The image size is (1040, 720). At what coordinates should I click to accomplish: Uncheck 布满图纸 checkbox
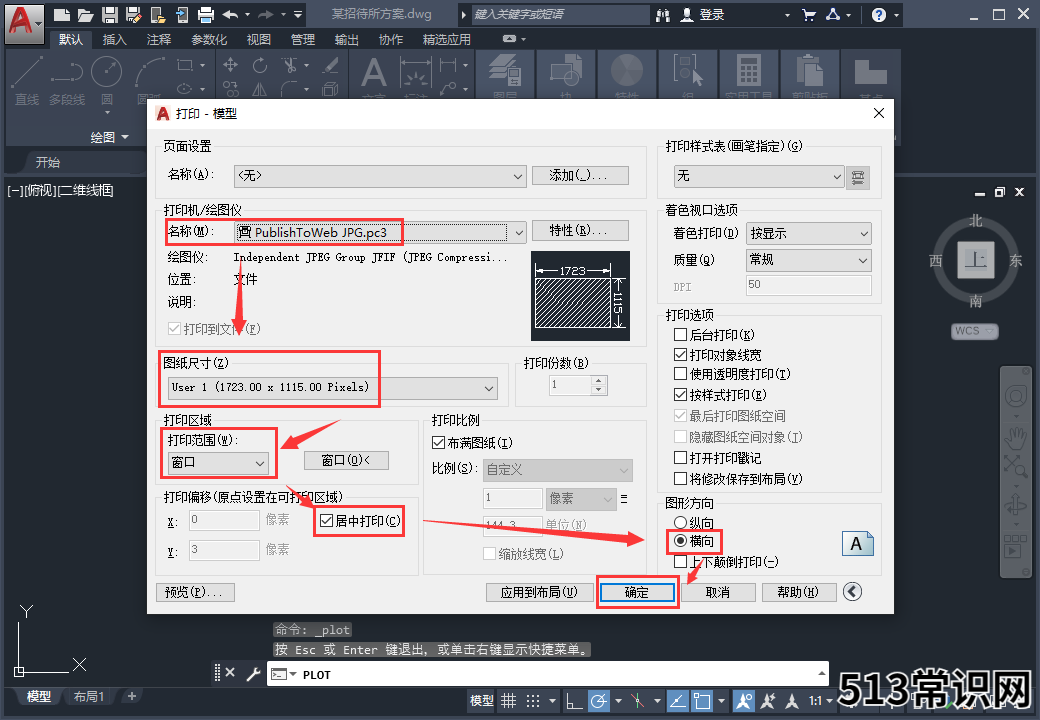point(438,442)
